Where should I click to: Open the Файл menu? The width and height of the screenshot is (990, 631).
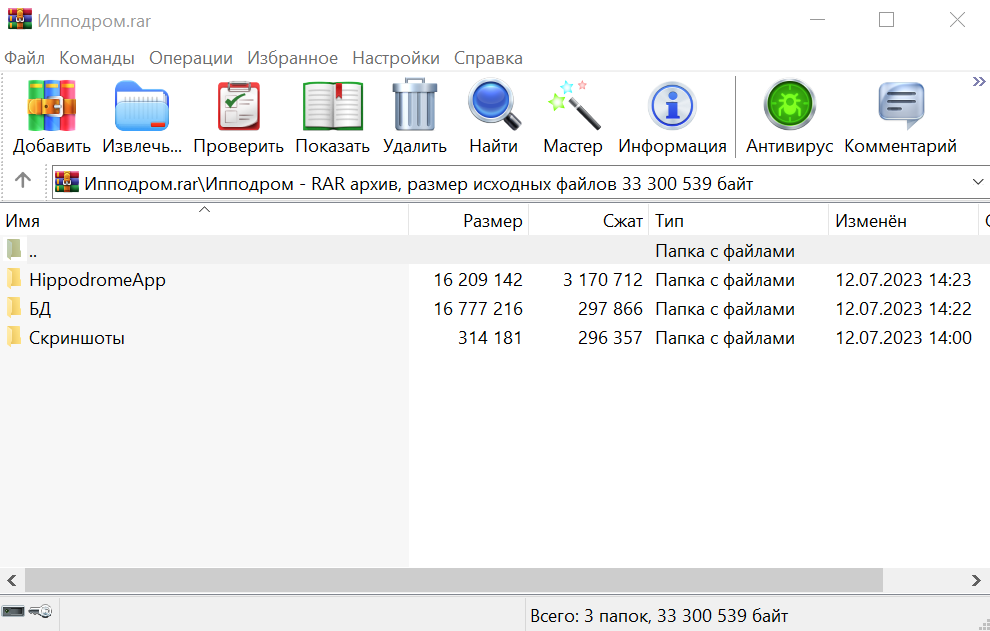coord(24,58)
